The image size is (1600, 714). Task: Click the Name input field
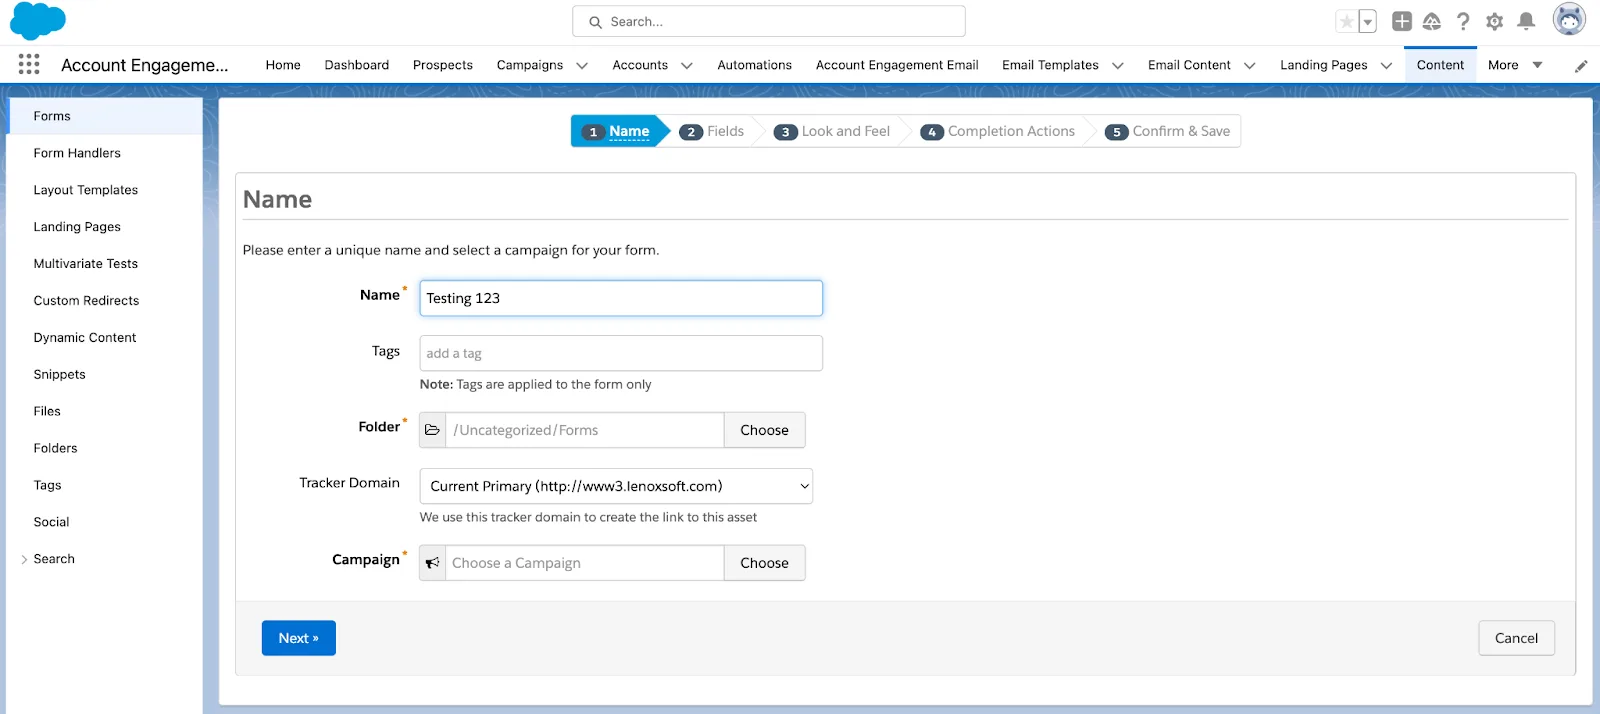621,298
